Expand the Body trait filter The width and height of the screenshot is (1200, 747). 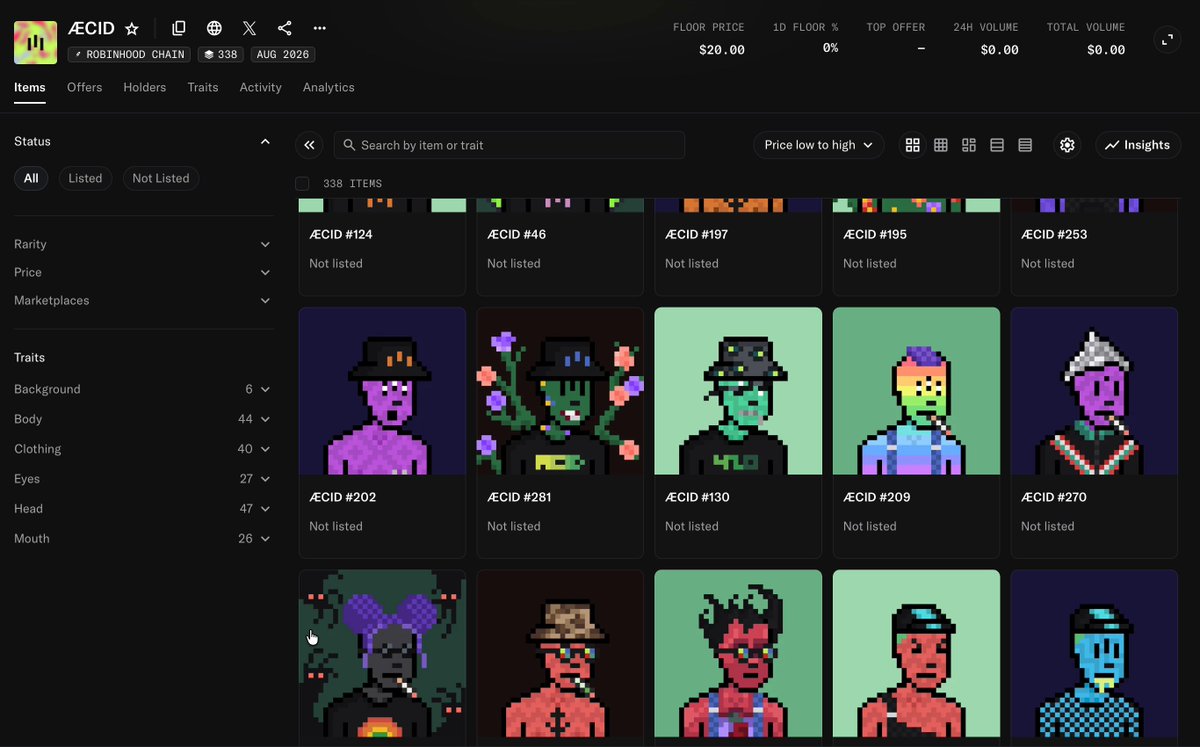click(142, 419)
